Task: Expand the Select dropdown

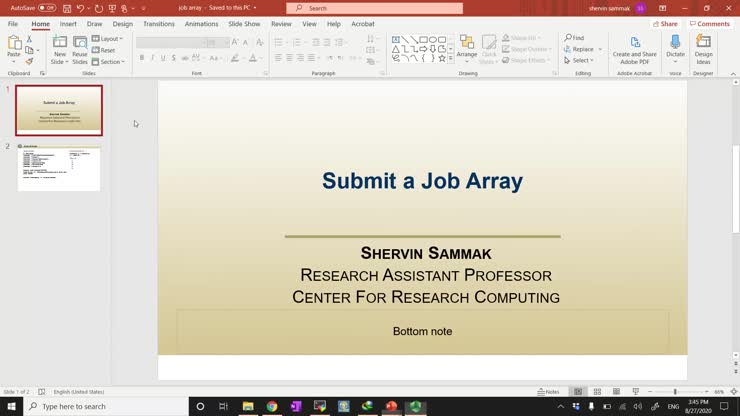Action: 579,60
